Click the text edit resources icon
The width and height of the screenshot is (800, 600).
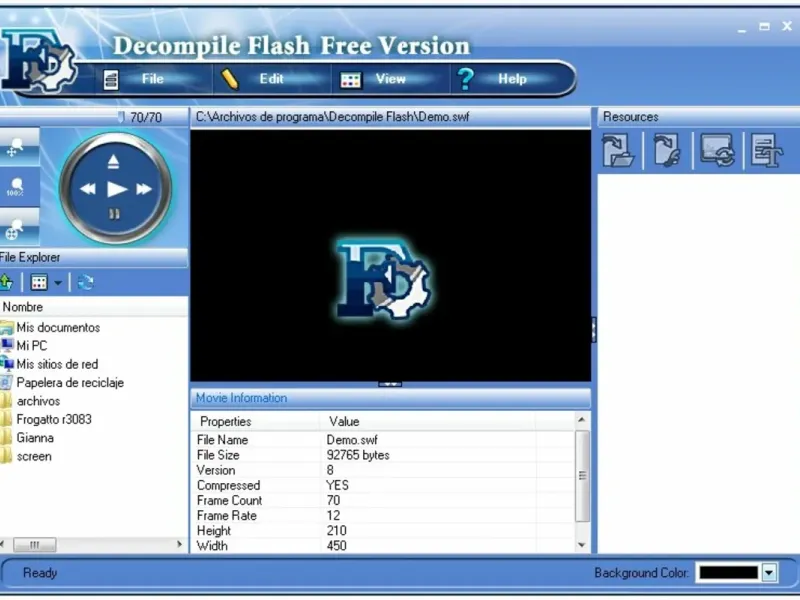(x=766, y=151)
